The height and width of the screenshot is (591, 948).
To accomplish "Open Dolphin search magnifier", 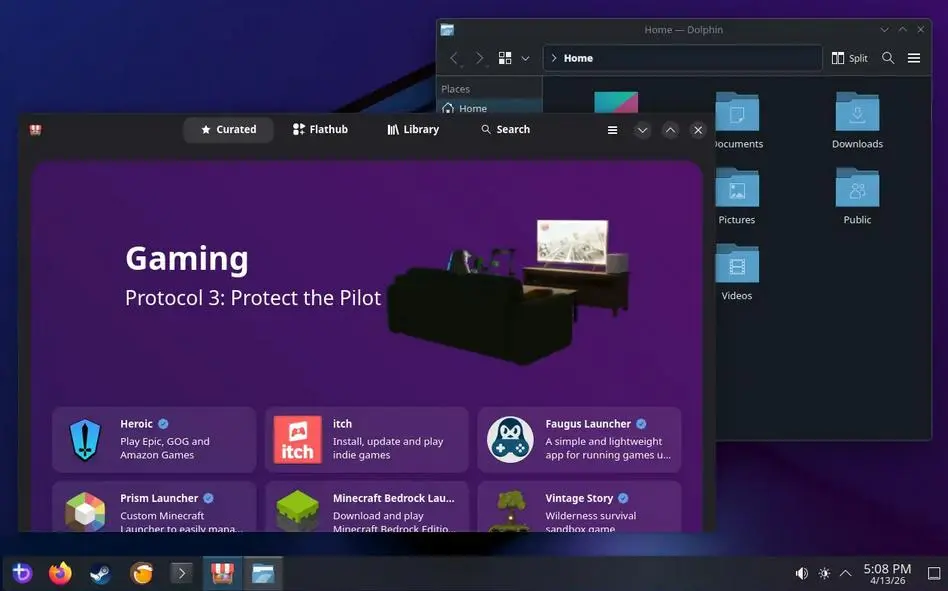I will click(x=888, y=58).
